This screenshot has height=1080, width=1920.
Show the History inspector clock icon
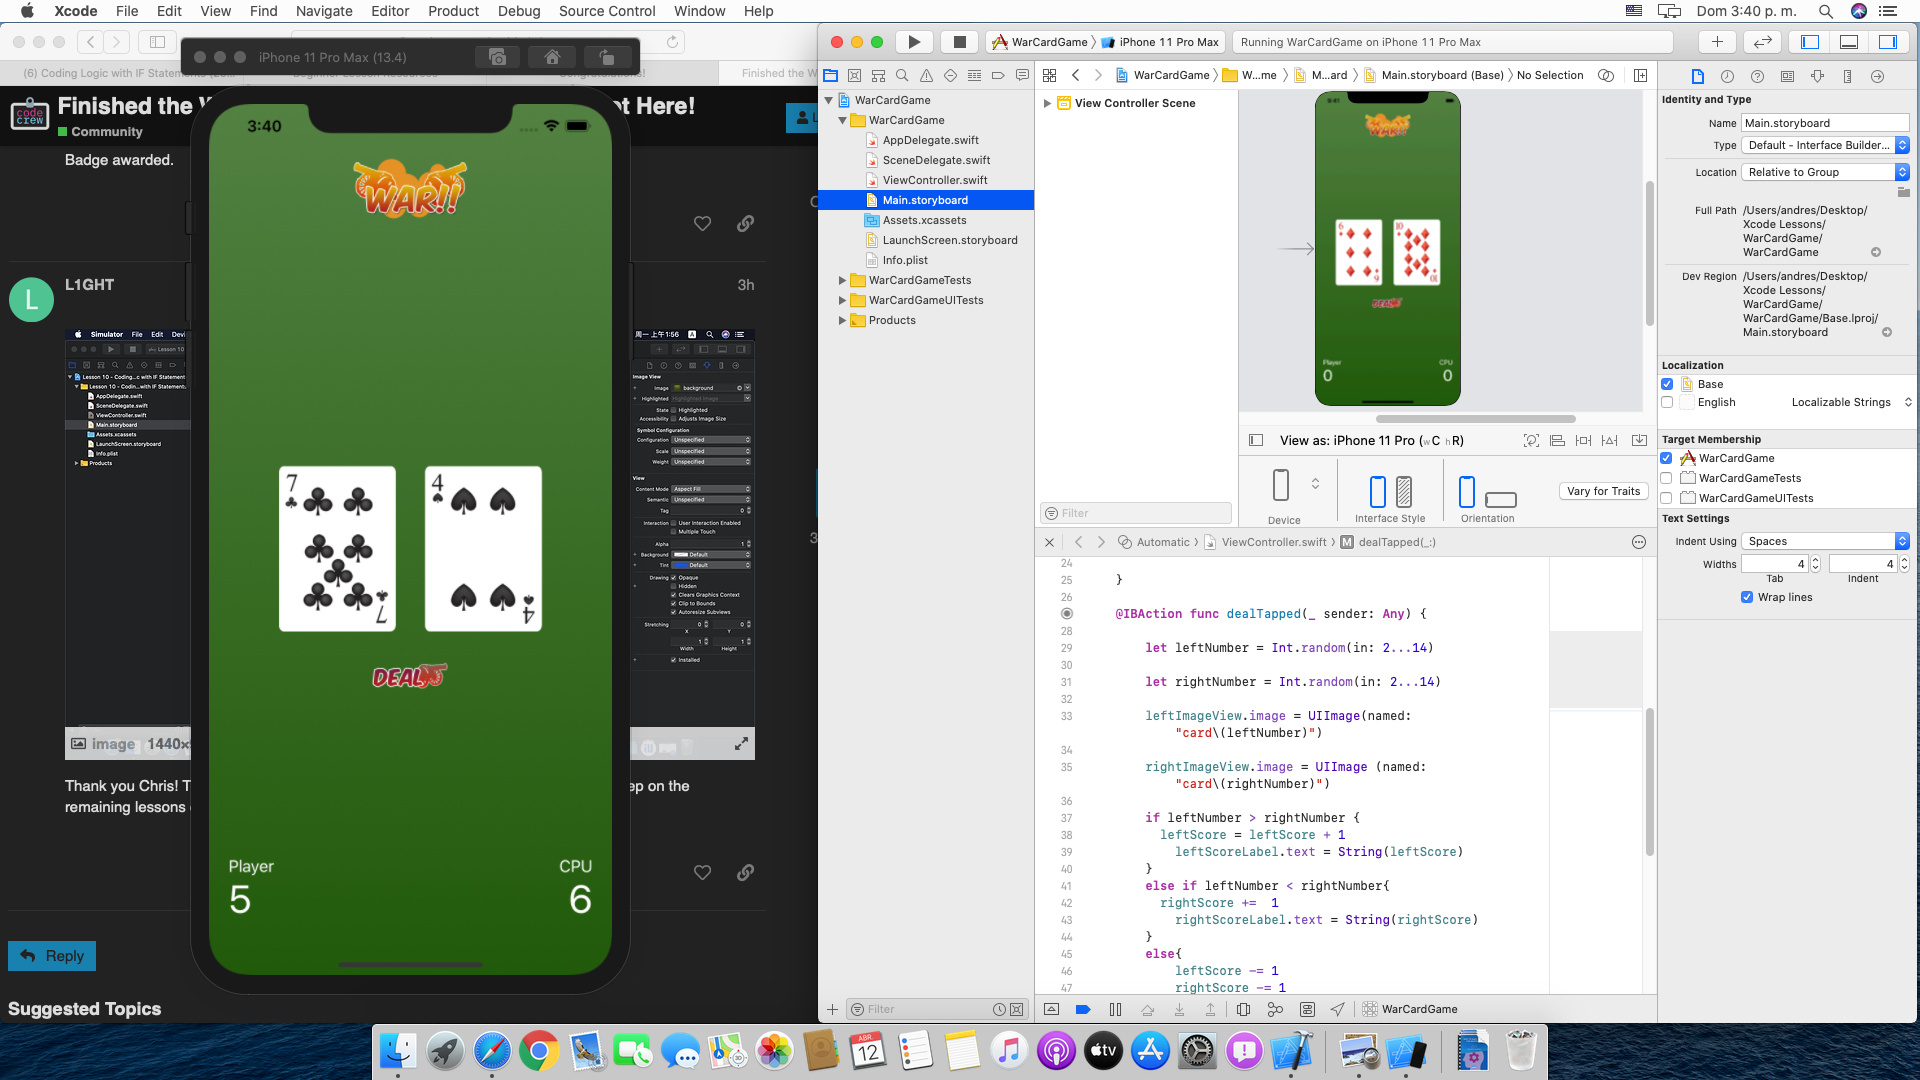(x=1727, y=76)
